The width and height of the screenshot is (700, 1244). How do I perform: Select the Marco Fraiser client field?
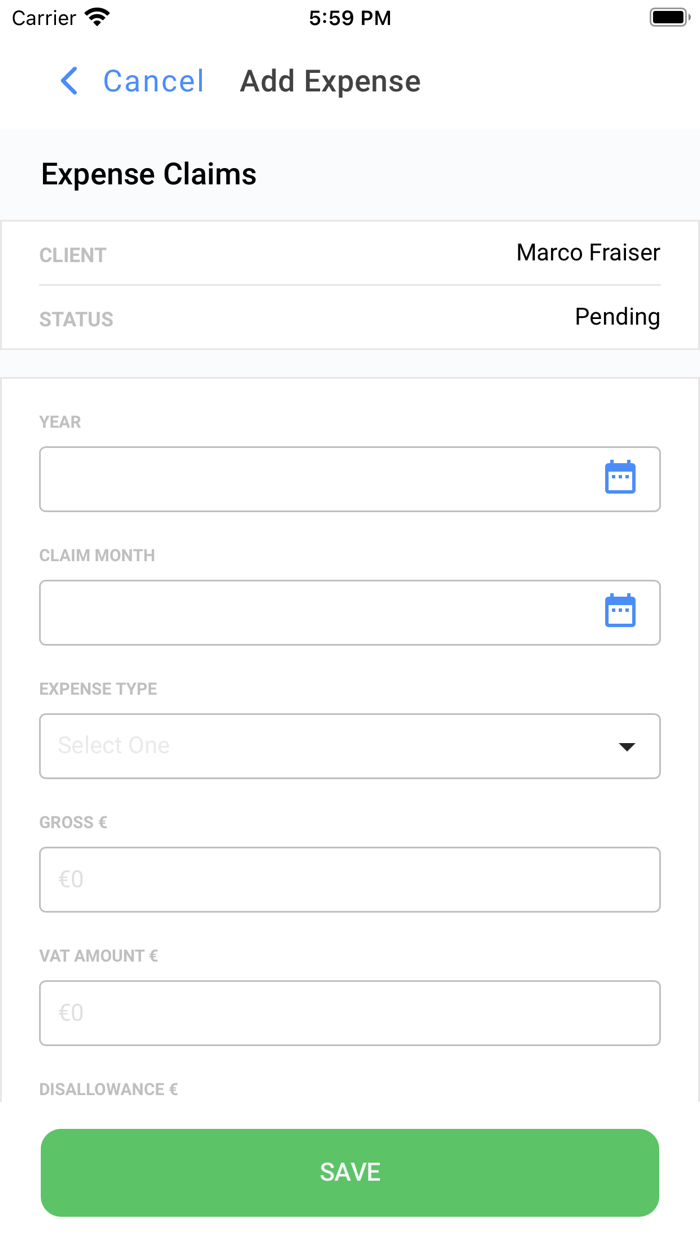(588, 252)
